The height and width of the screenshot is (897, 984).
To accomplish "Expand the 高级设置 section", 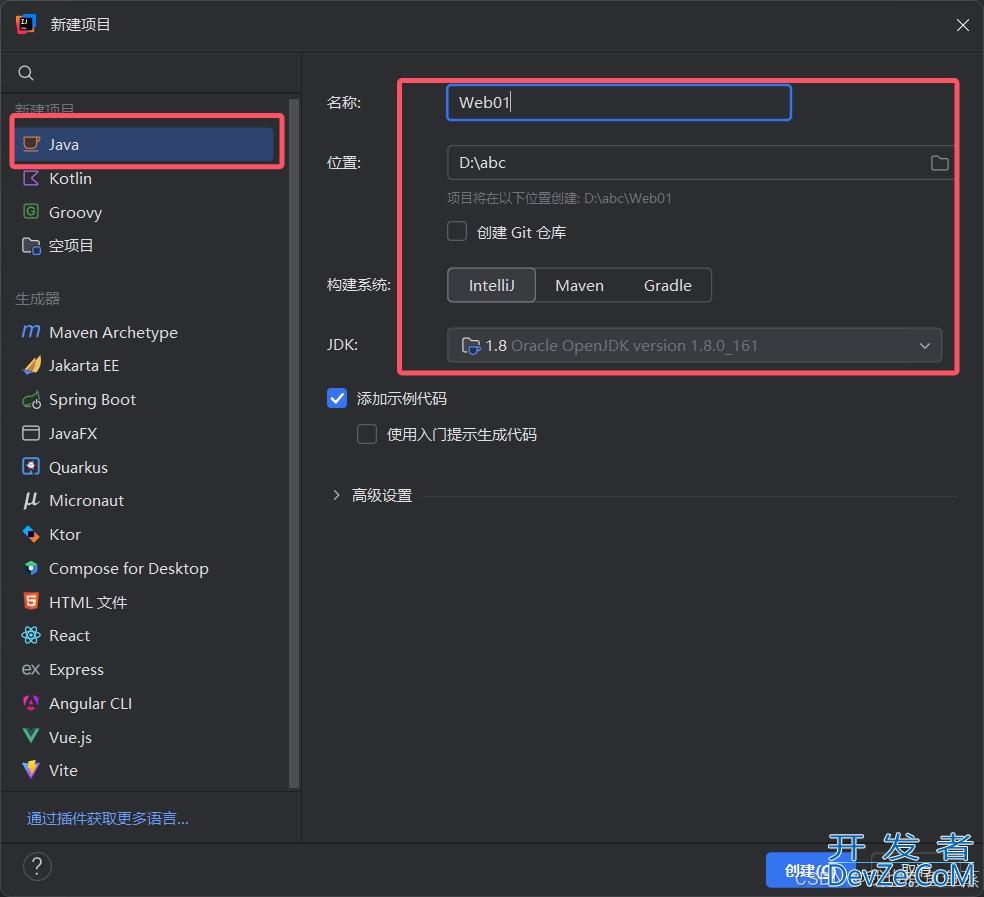I will click(x=337, y=495).
